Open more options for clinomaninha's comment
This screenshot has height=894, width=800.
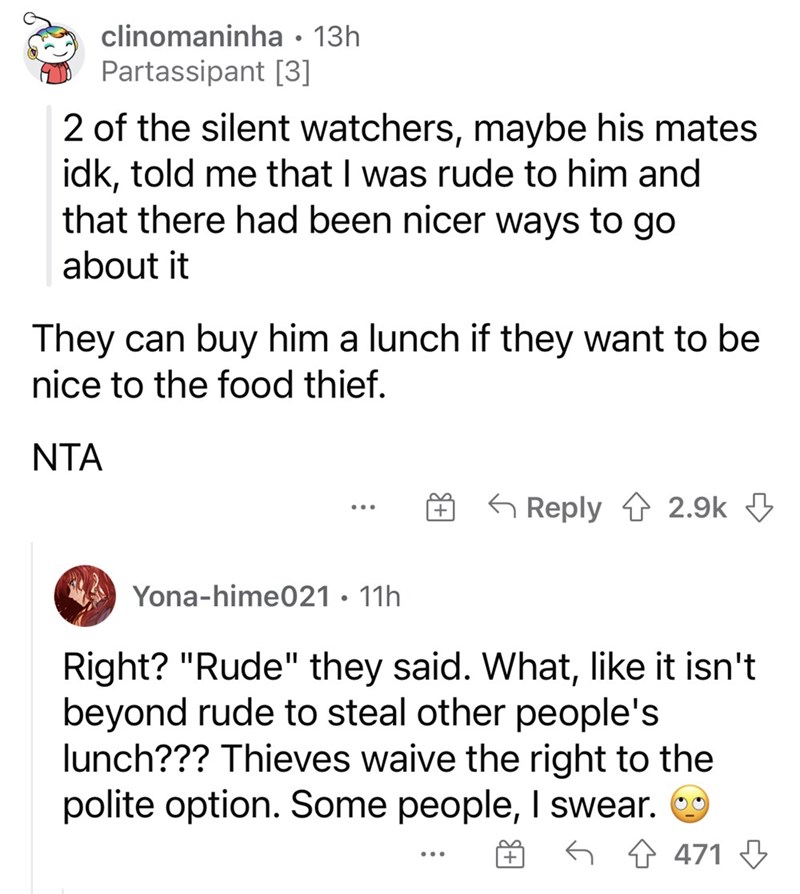coord(363,506)
